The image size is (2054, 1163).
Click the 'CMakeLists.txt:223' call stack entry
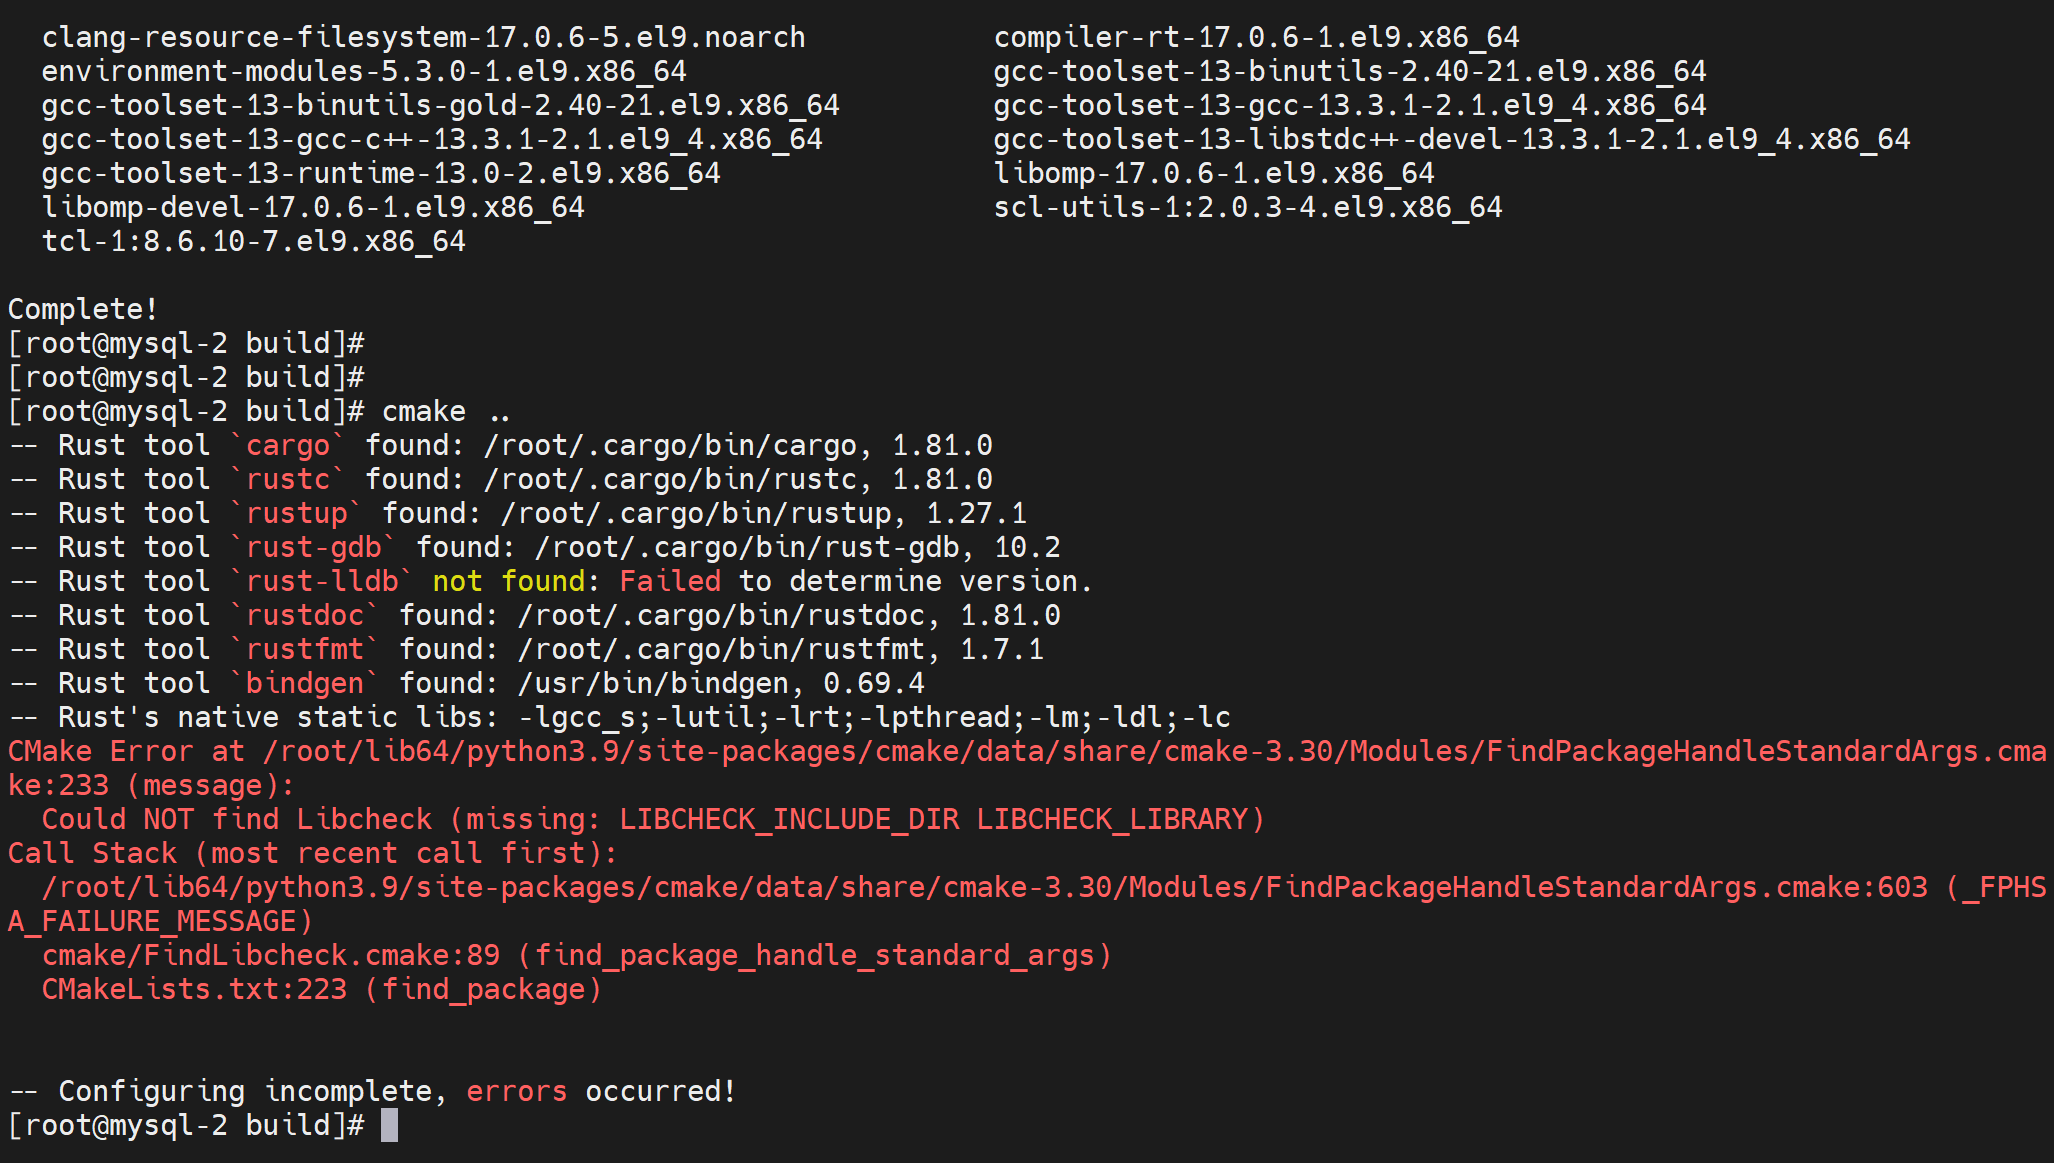(x=194, y=989)
